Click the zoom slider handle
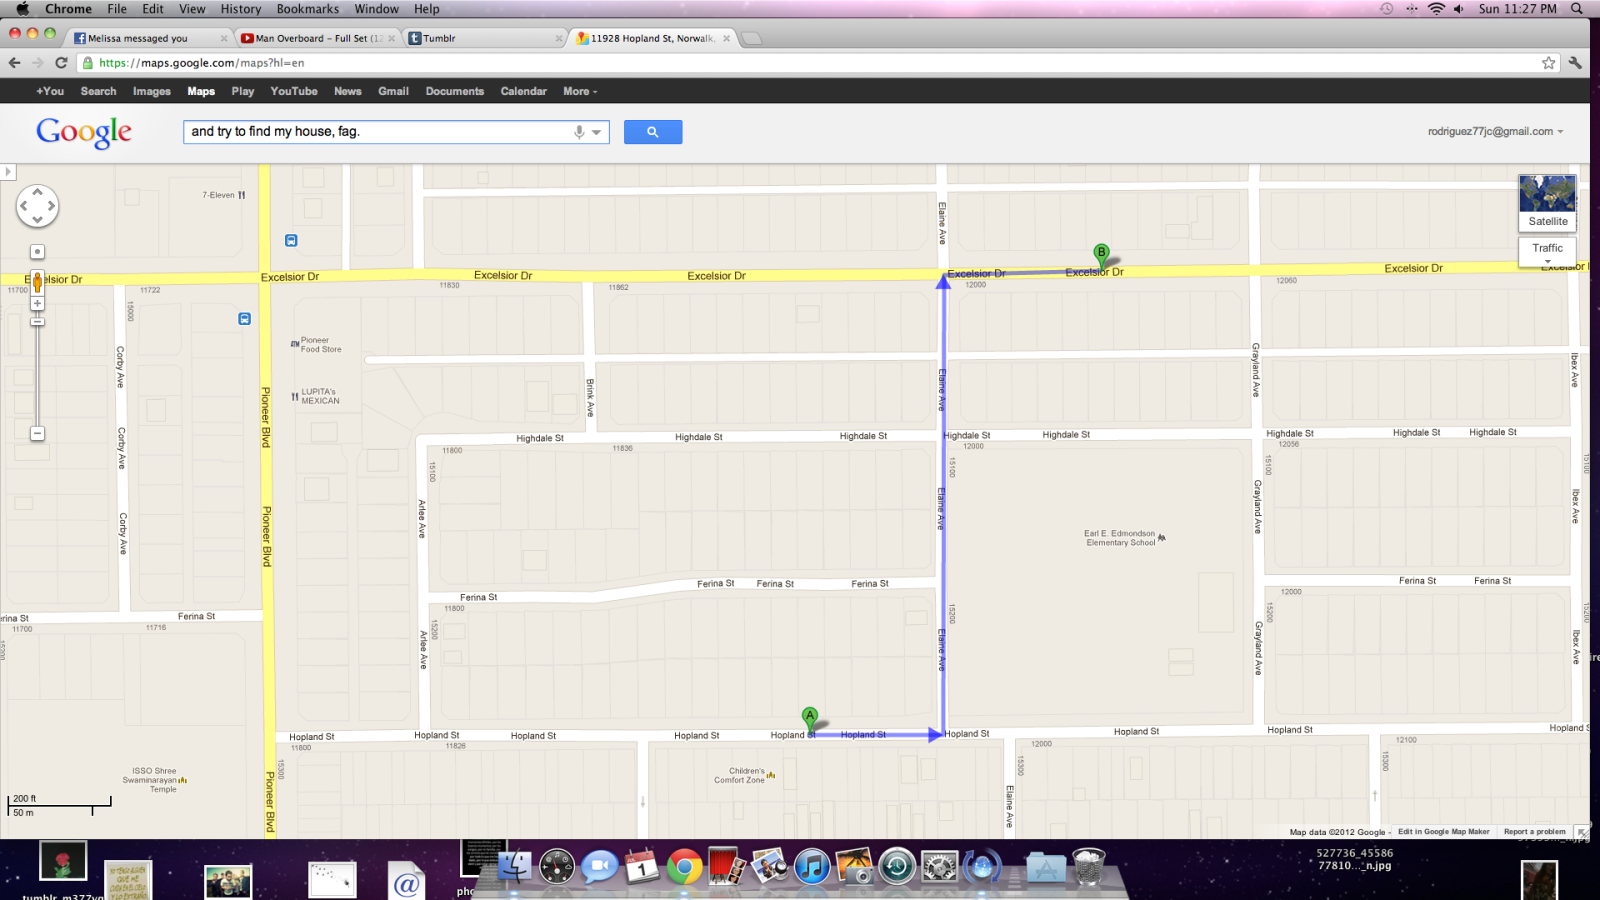Viewport: 1600px width, 900px height. pyautogui.click(x=37, y=321)
